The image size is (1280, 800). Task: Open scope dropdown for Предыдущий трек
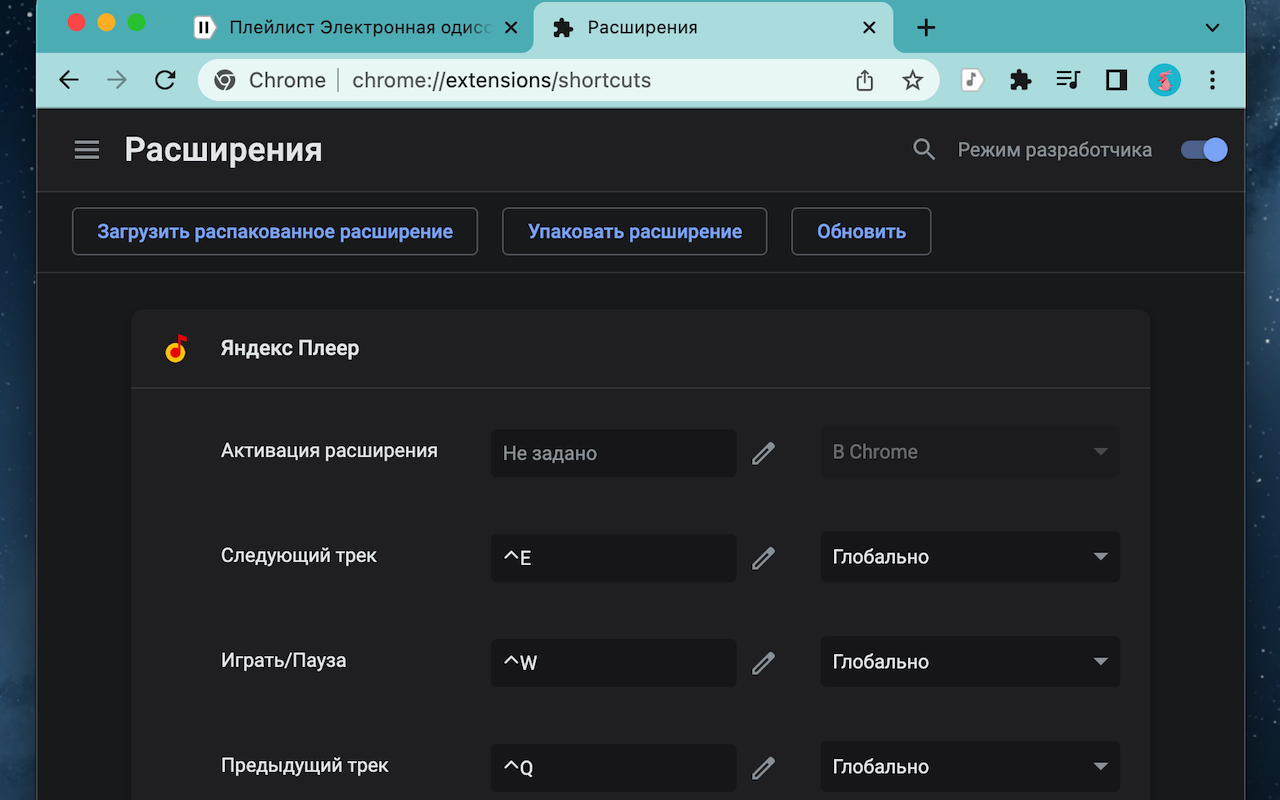[970, 767]
